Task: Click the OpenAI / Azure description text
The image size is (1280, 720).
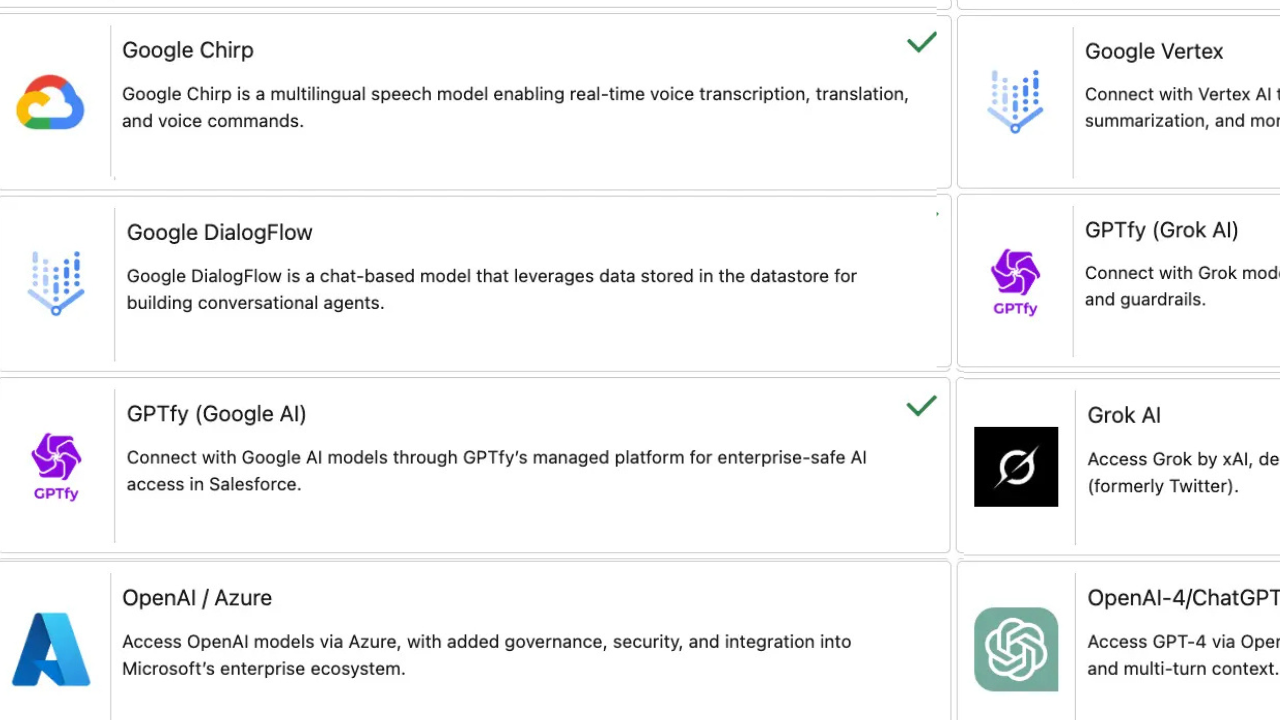Action: 486,655
